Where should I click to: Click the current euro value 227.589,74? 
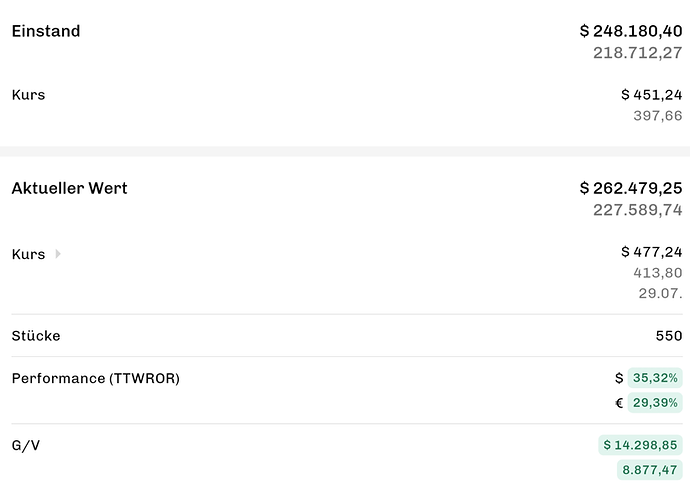tap(638, 210)
